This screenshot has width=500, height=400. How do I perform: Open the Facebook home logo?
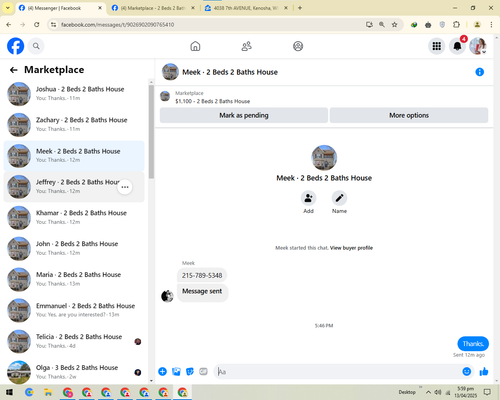coord(16,46)
